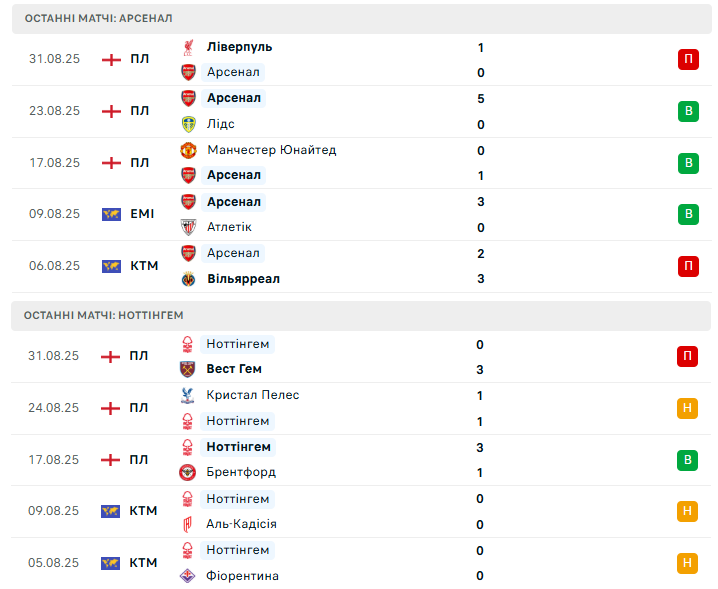Image resolution: width=718 pixels, height=589 pixels.
Task: Click the Brentford club crest icon
Action: pyautogui.click(x=188, y=472)
